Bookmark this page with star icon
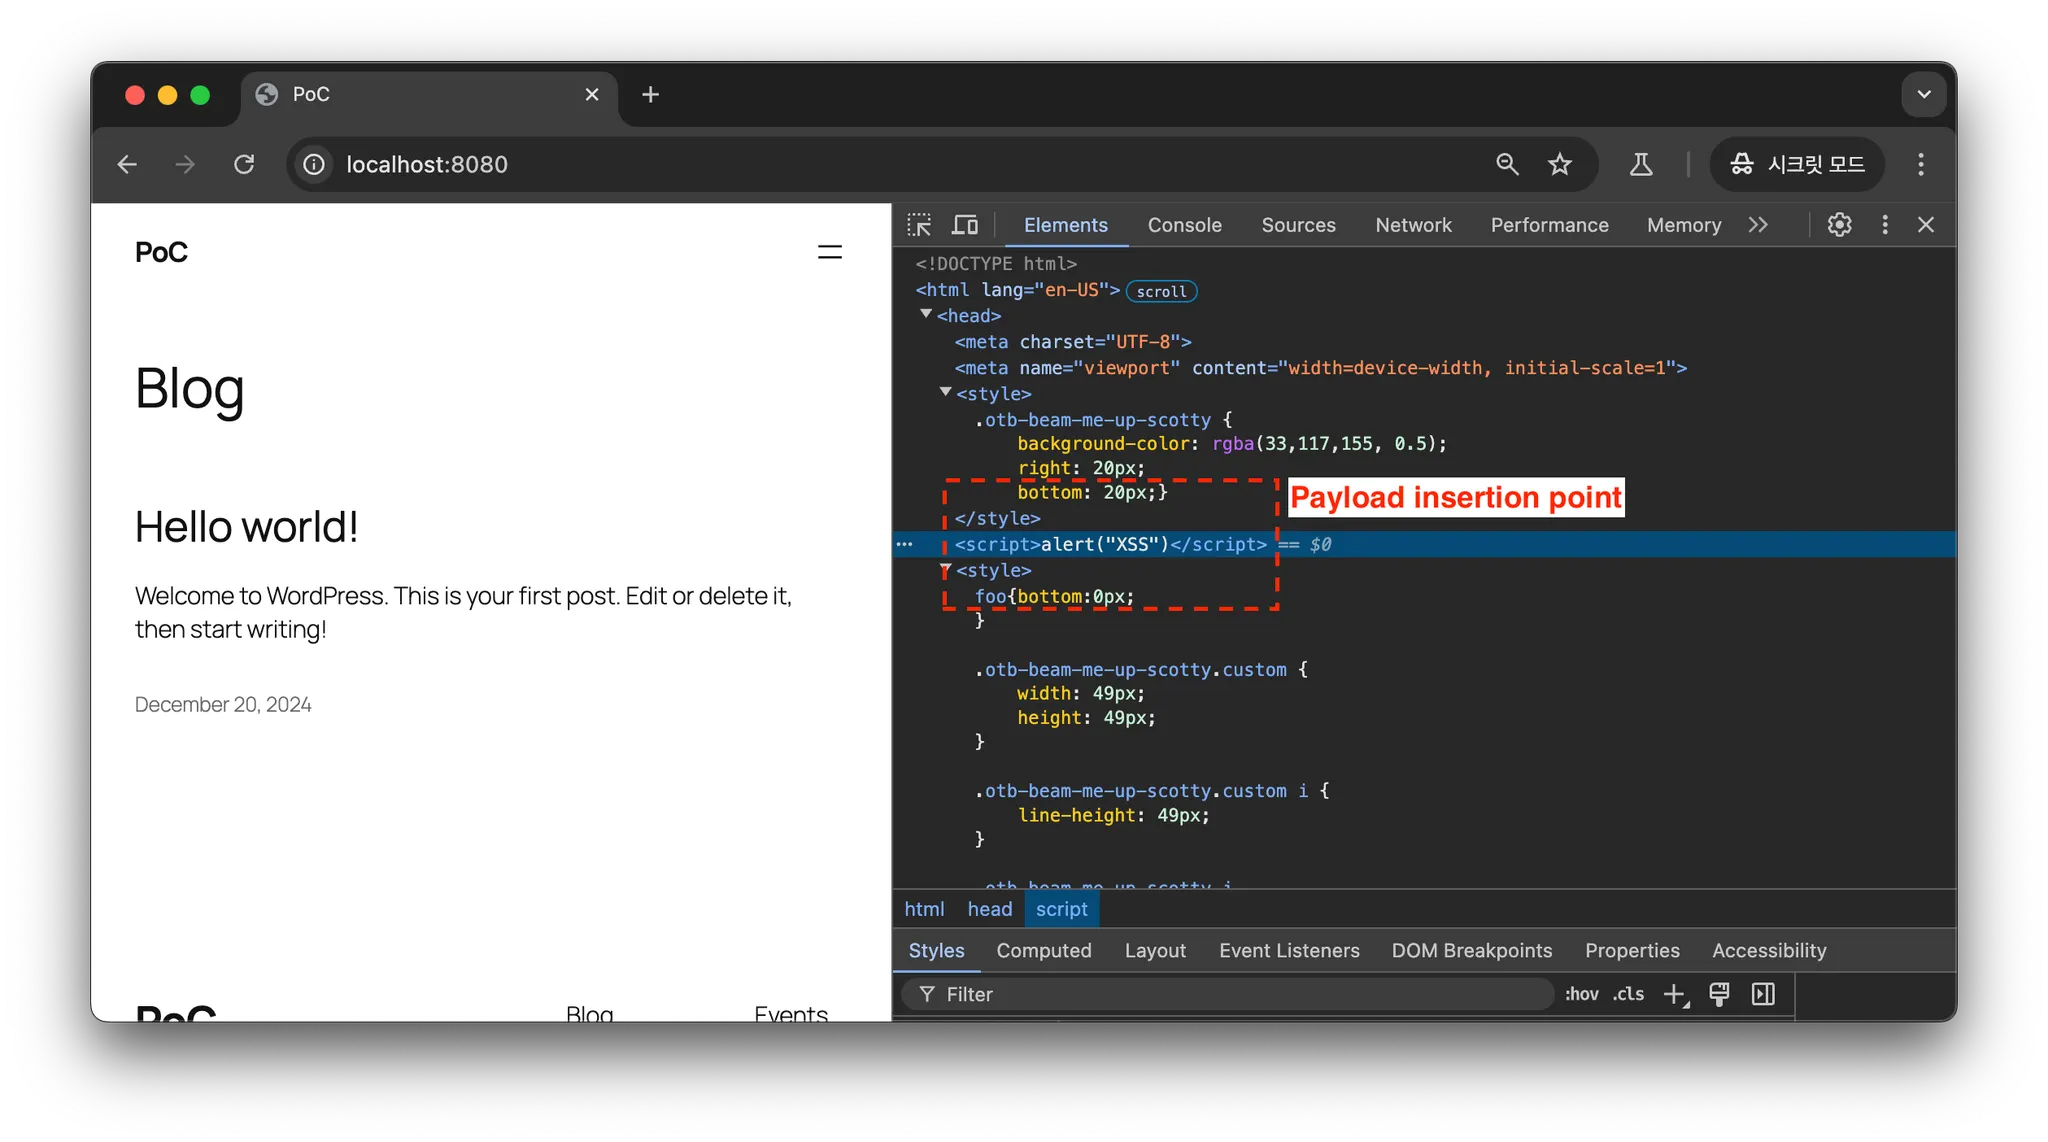This screenshot has width=2048, height=1142. click(1559, 164)
